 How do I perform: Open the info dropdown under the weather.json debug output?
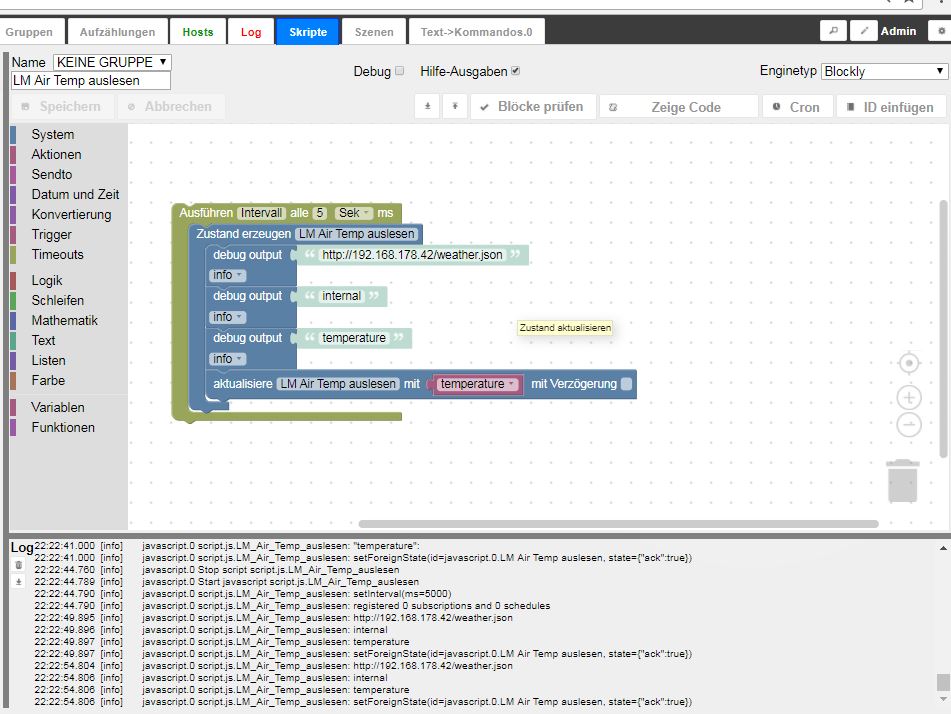[x=227, y=275]
